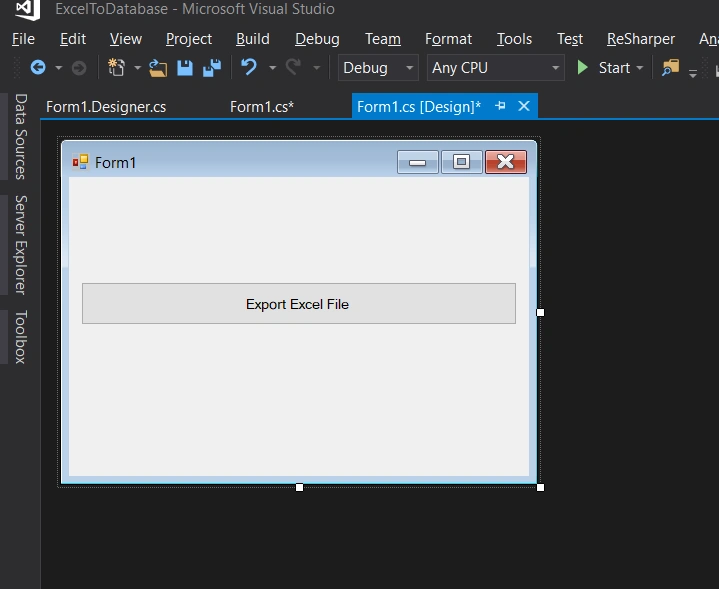Viewport: 719px width, 589px height.
Task: Click the Visual Studio logo icon
Action: (28, 9)
